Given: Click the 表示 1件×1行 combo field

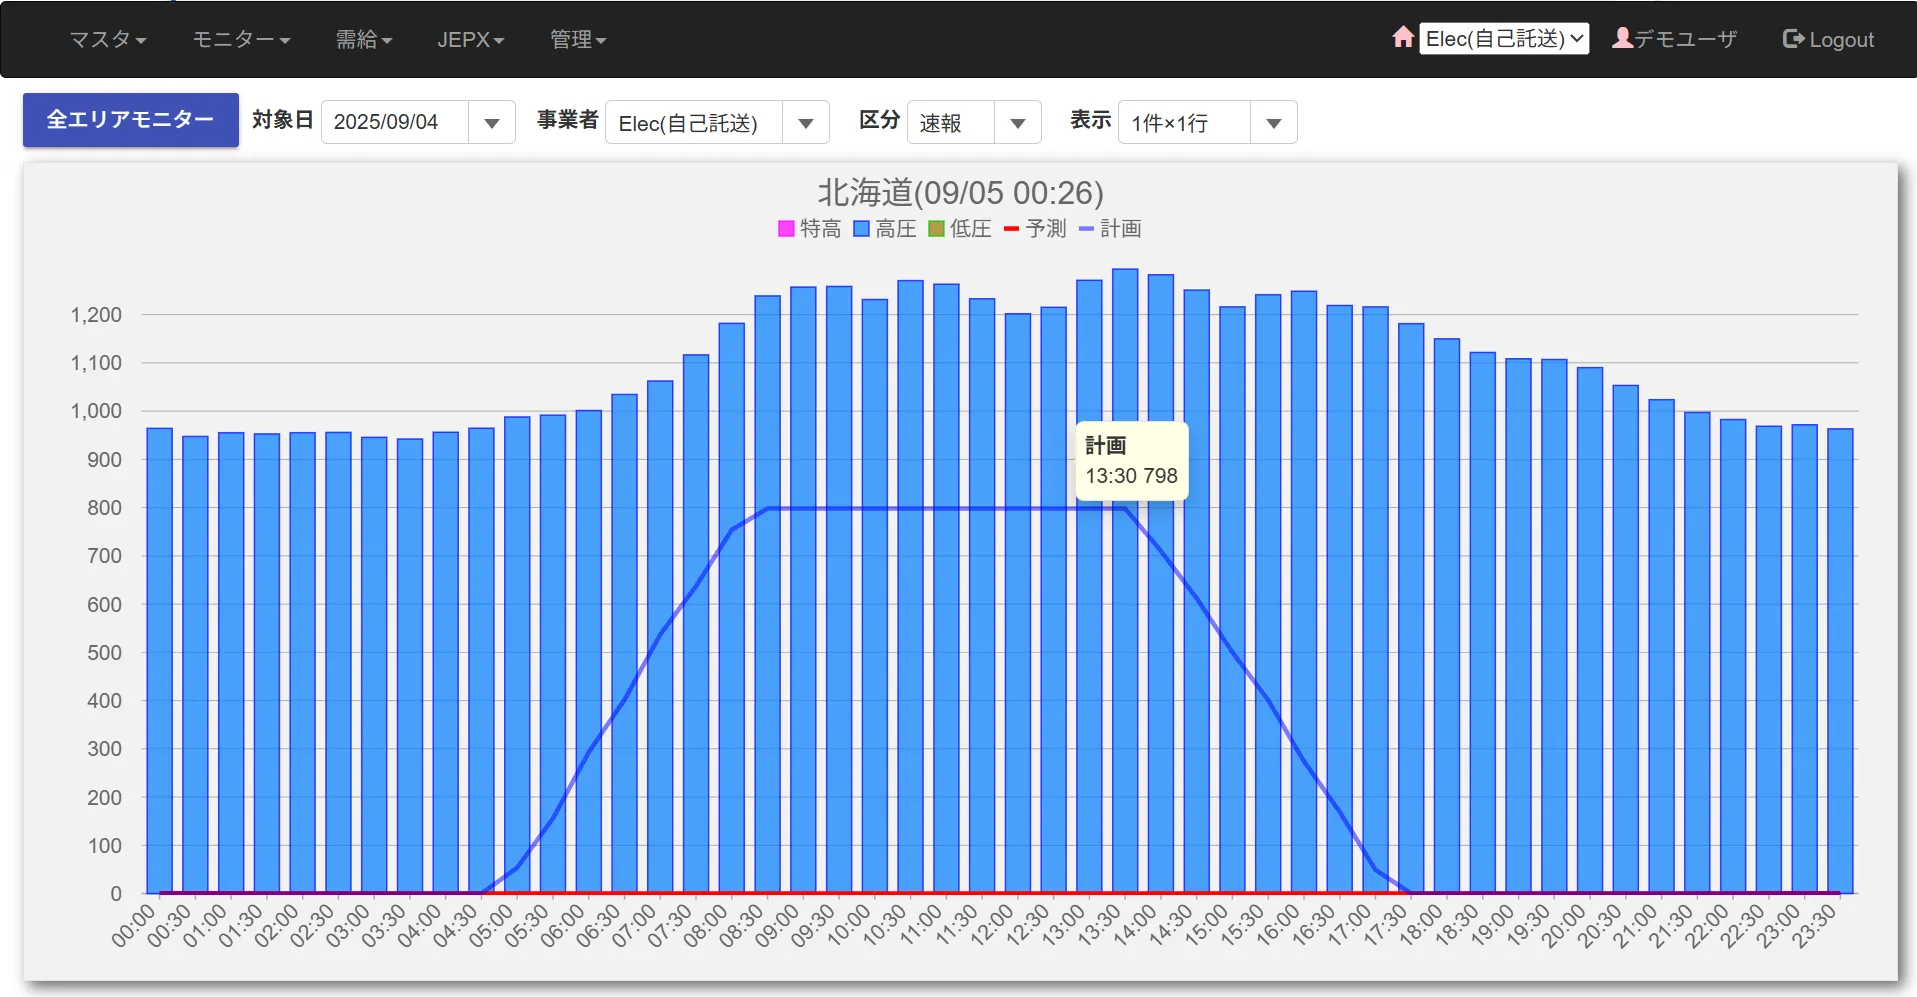Looking at the screenshot, I should pos(1184,122).
